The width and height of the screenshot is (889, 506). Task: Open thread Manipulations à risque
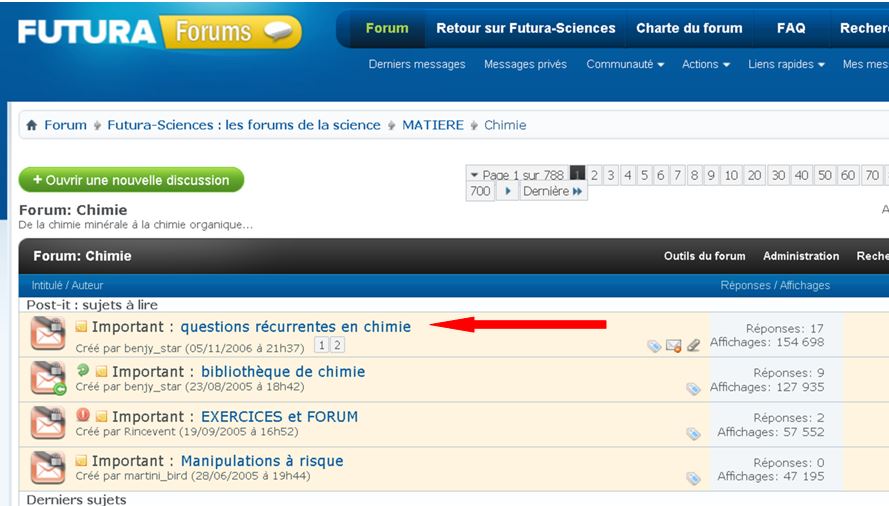click(262, 461)
